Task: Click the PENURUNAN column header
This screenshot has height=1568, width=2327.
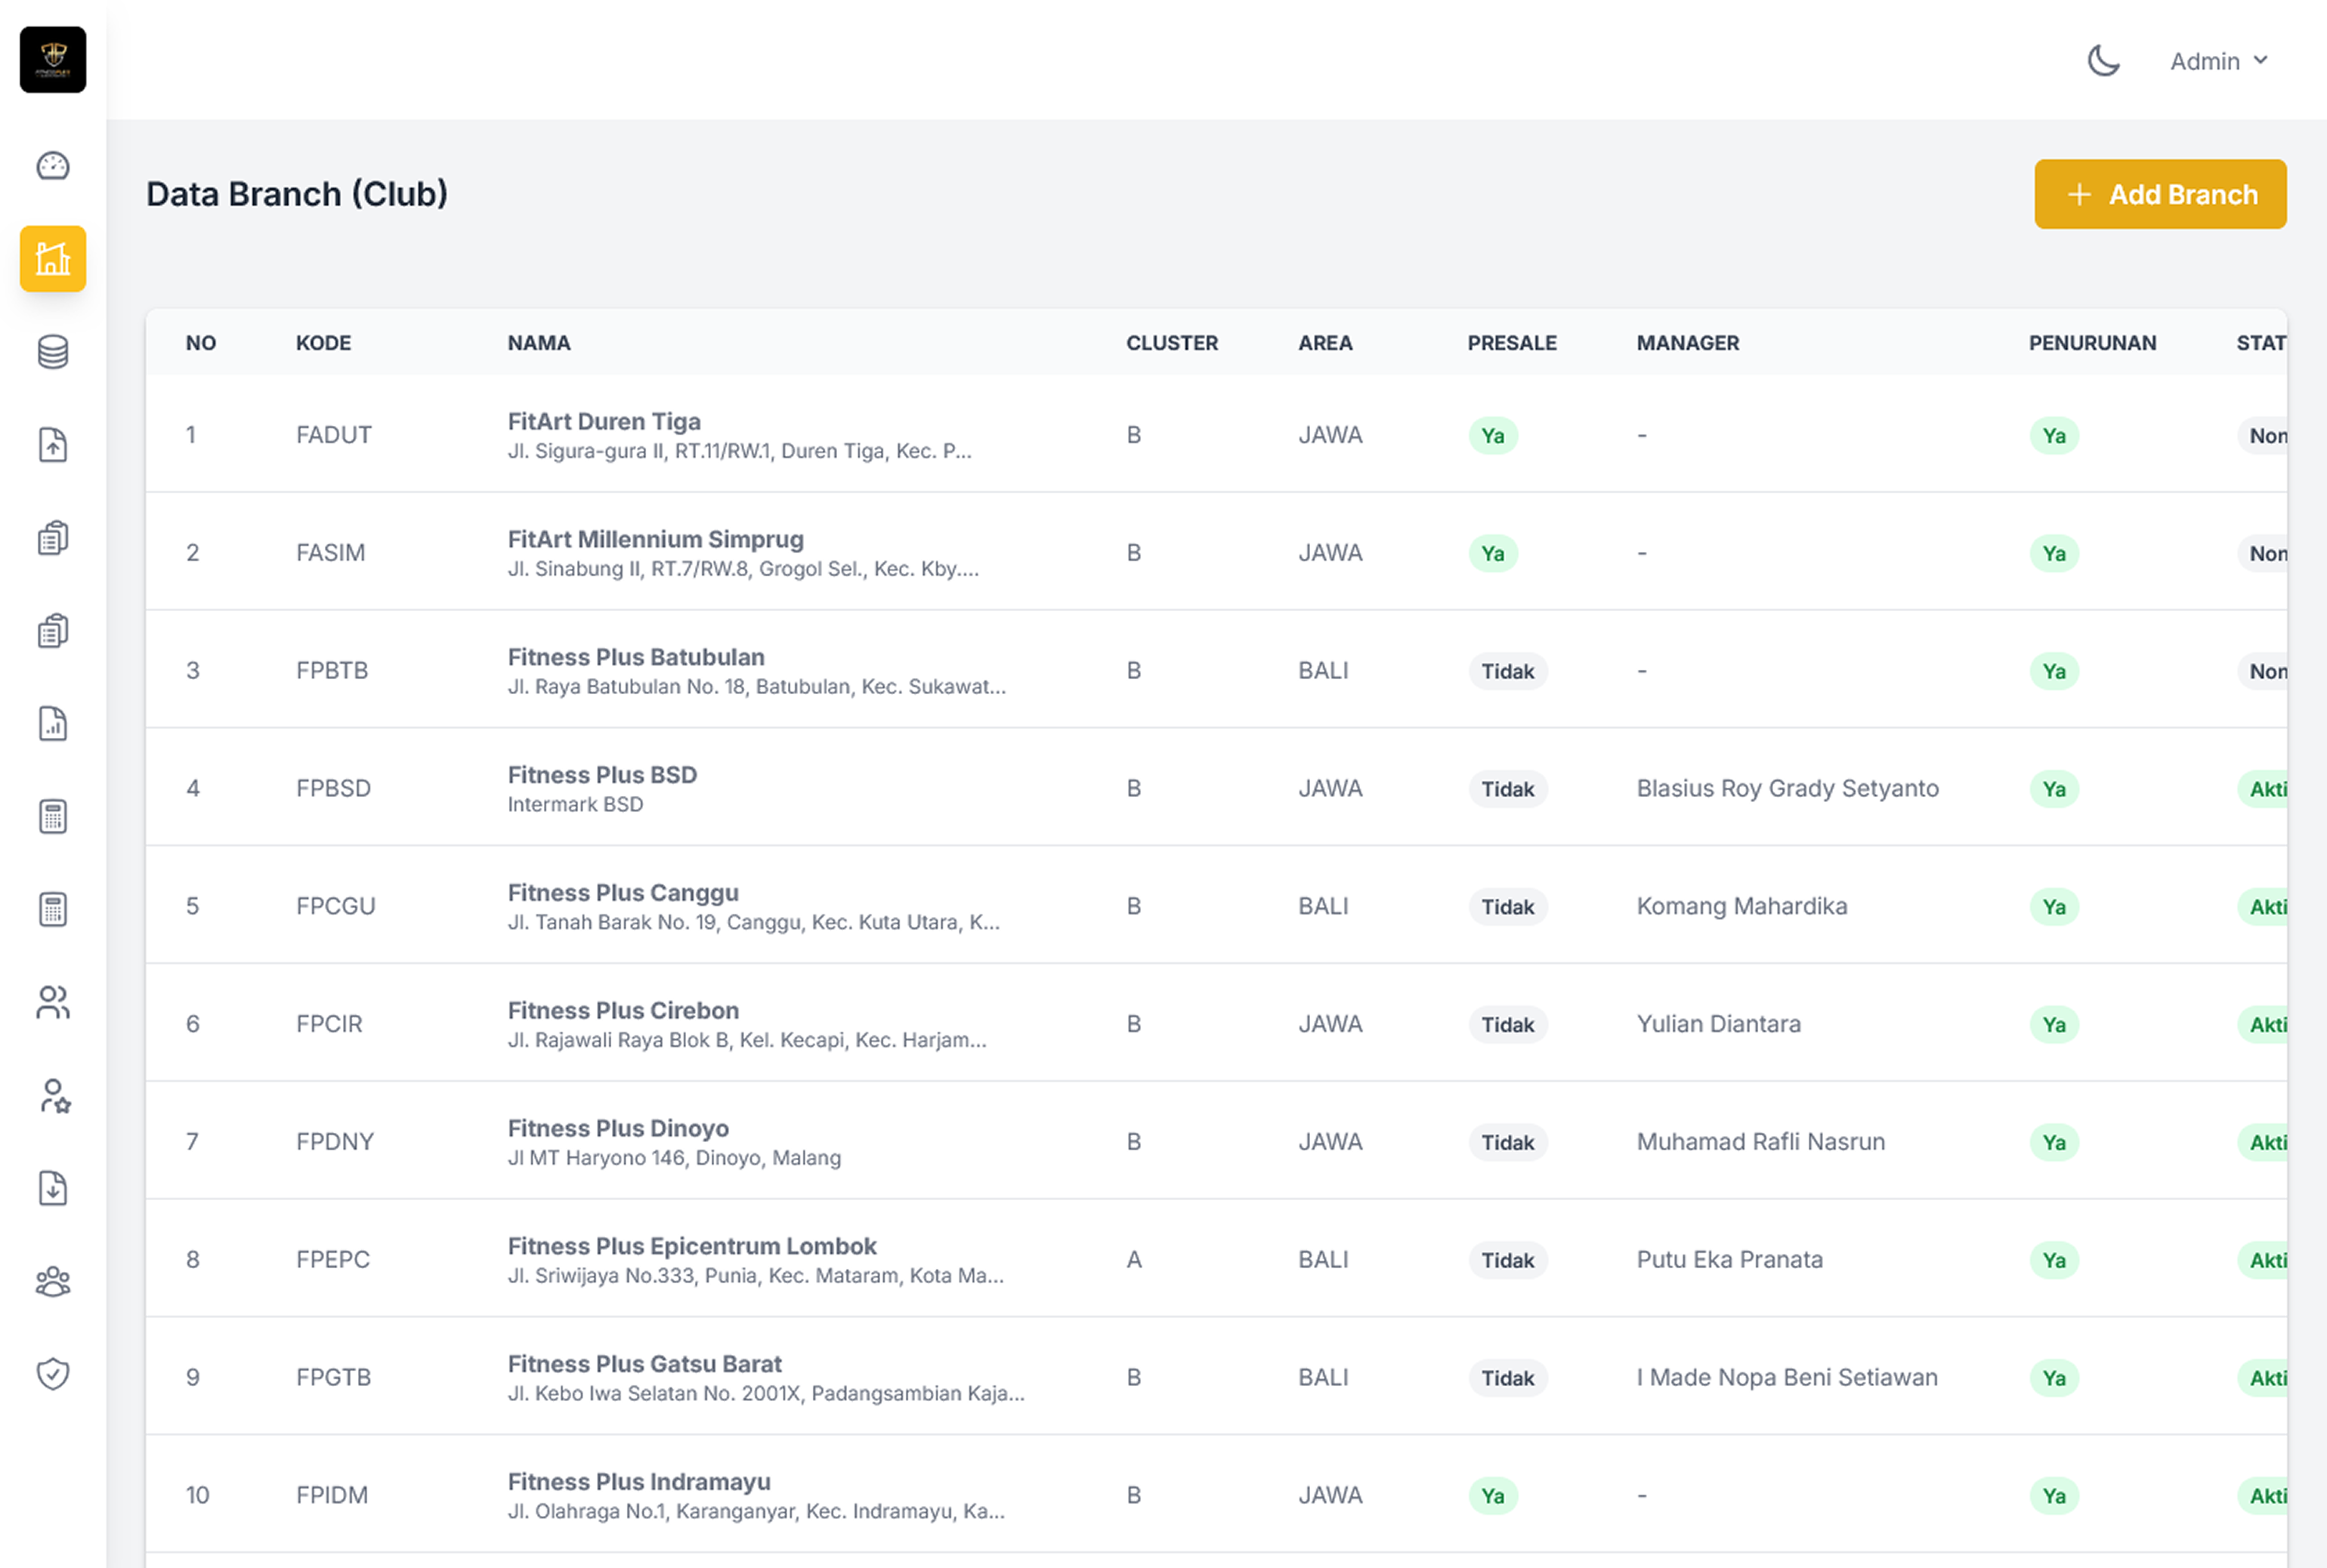Action: pos(2092,343)
